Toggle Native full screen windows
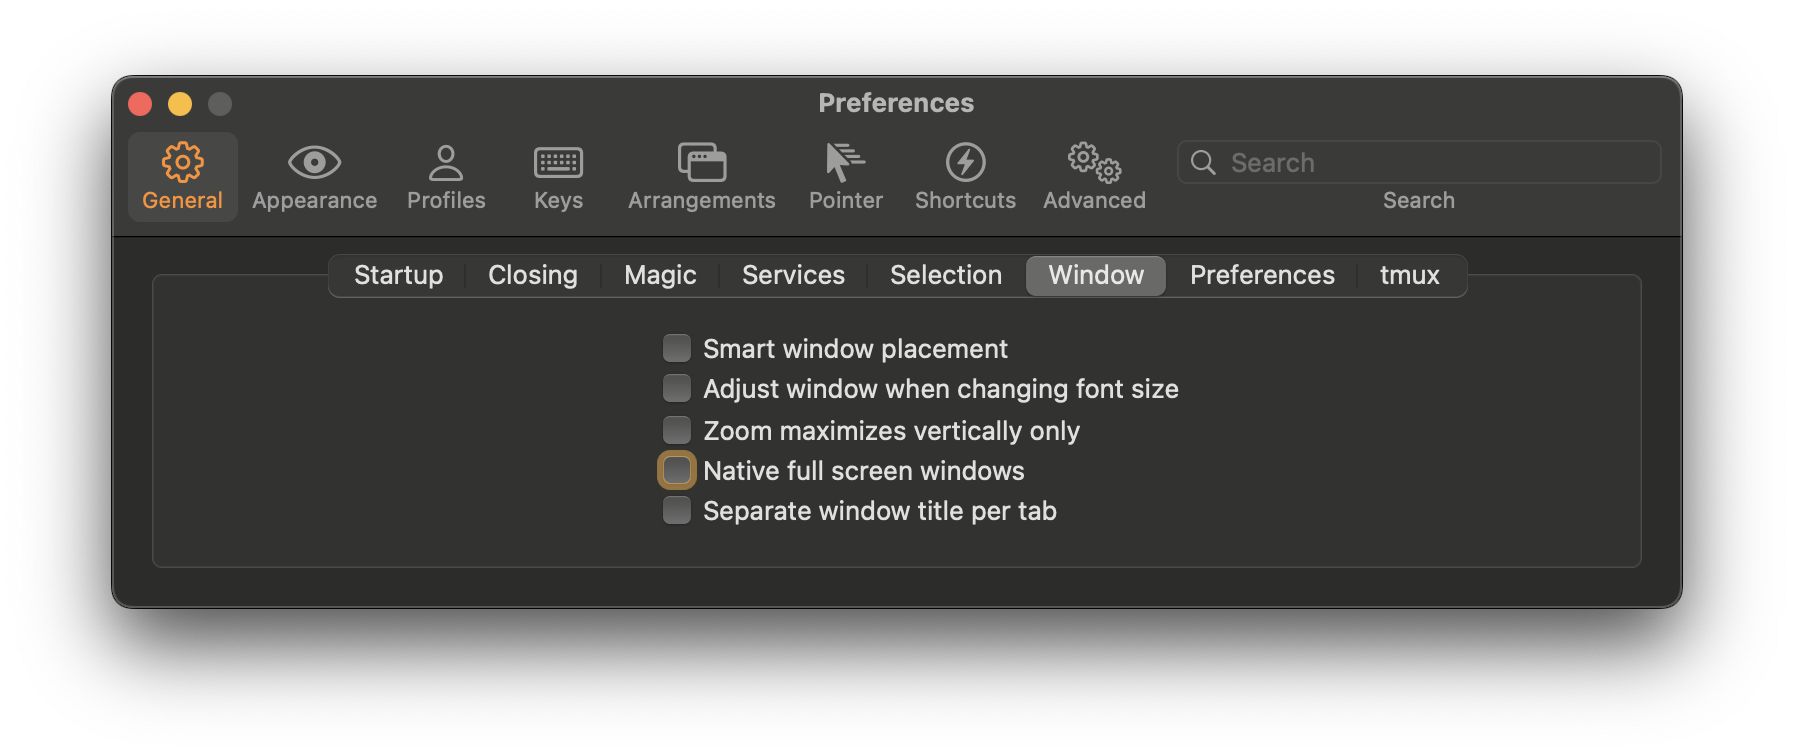Viewport: 1794px width, 756px height. point(676,469)
